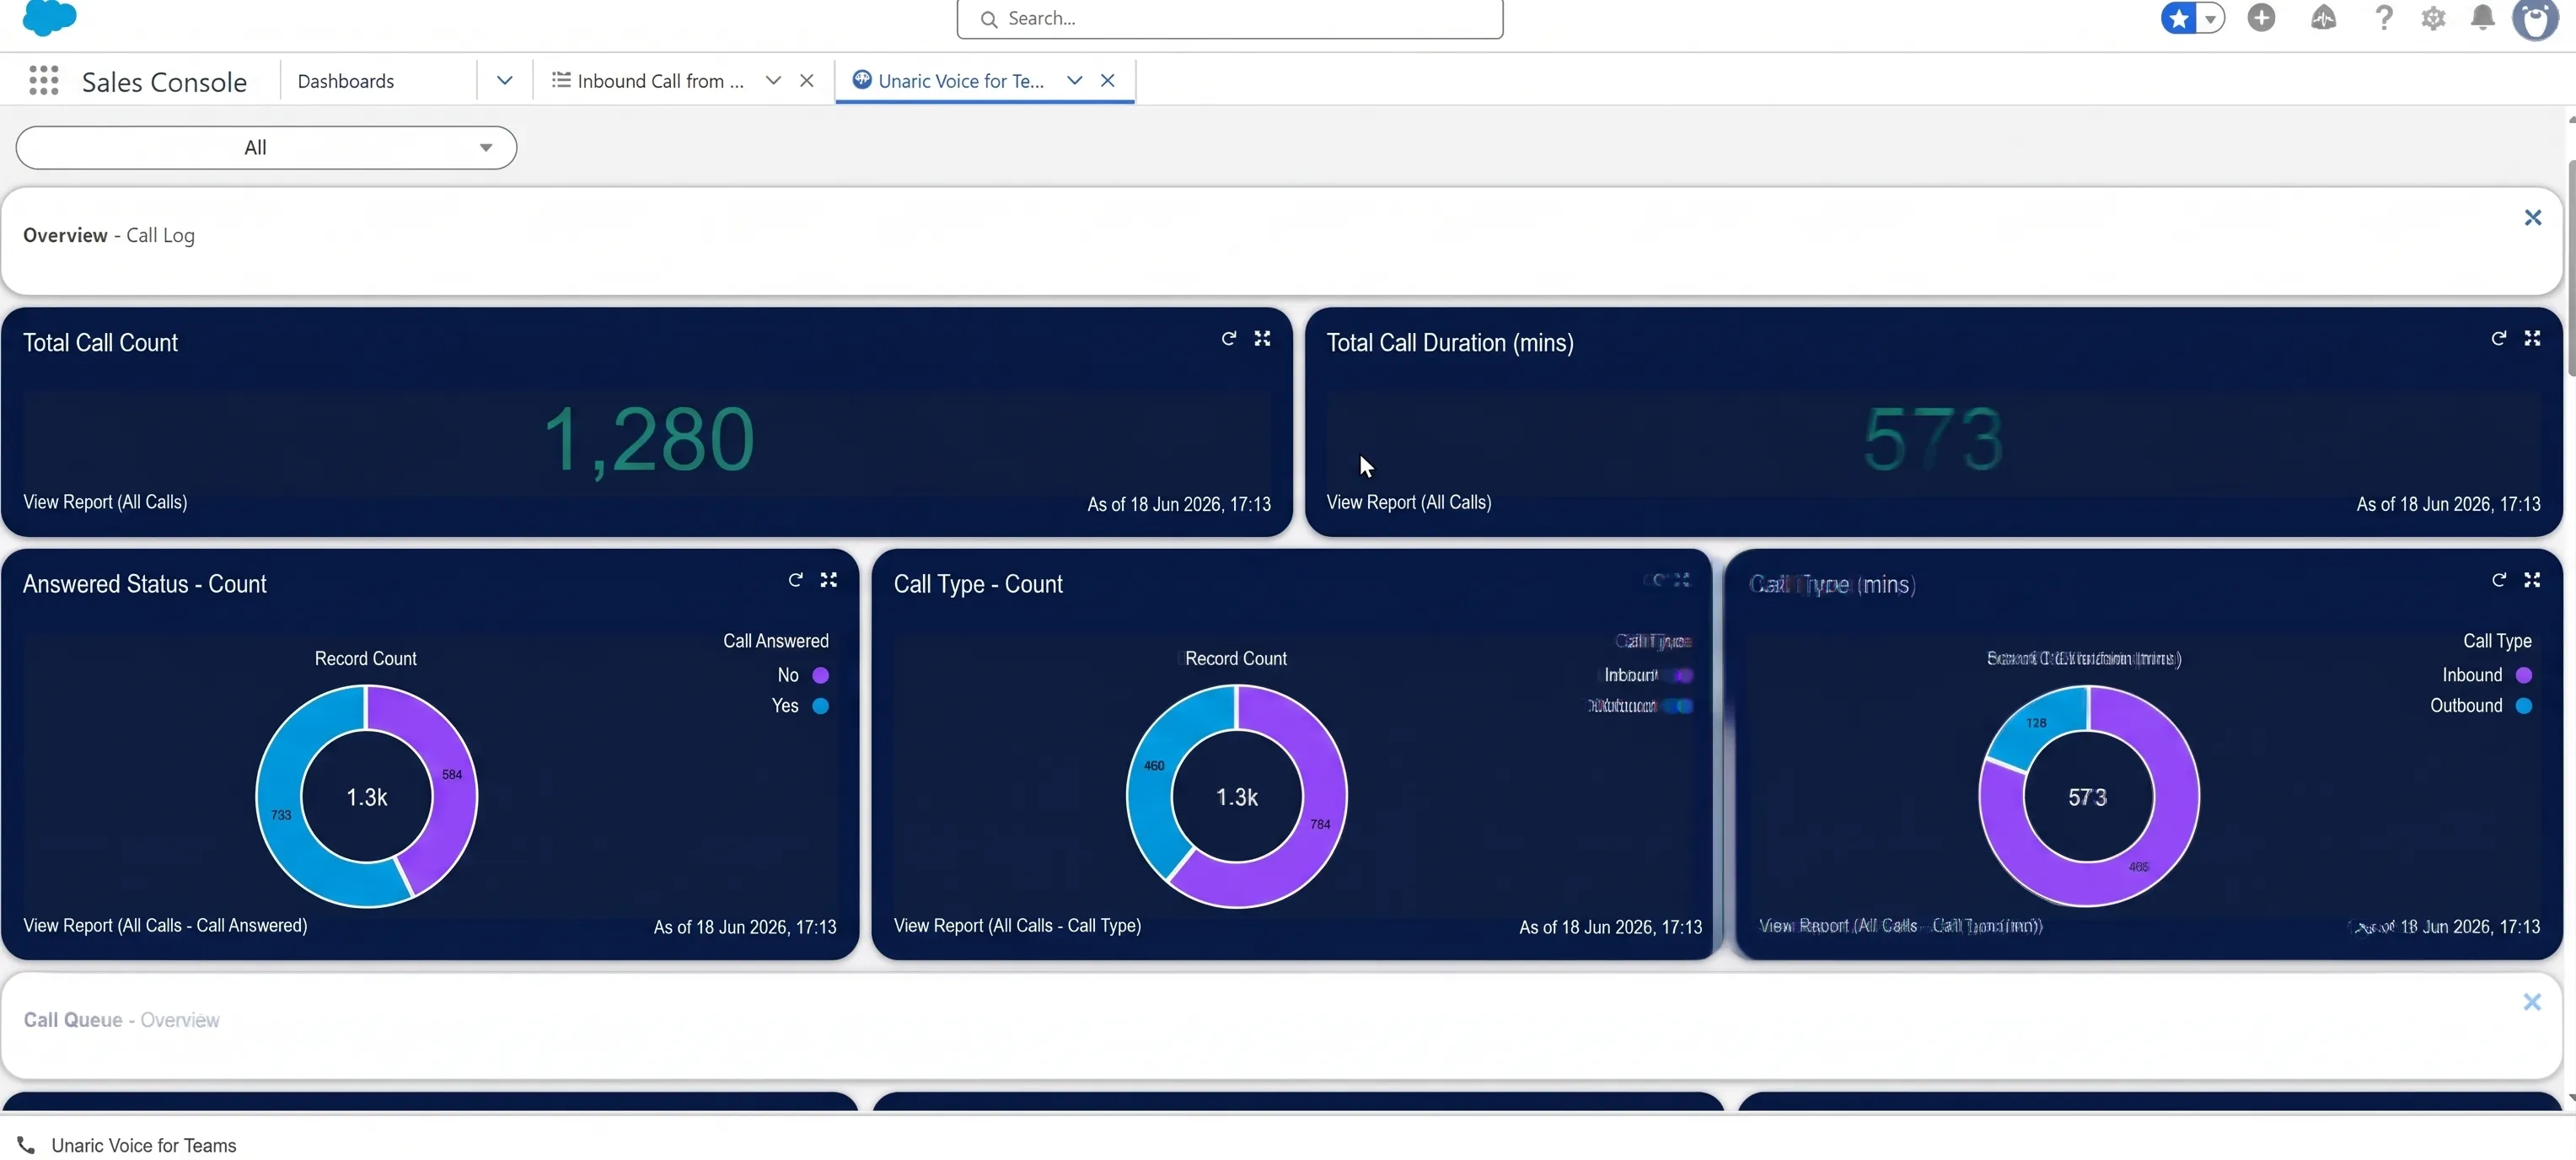
Task: Dismiss the Overview - Call Log section
Action: [2532, 218]
